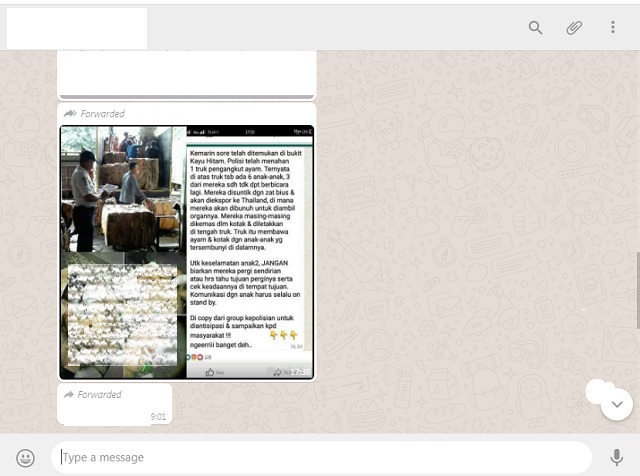The image size is (640, 476).
Task: Click the 'Forwarded' label above the image
Action: point(102,114)
